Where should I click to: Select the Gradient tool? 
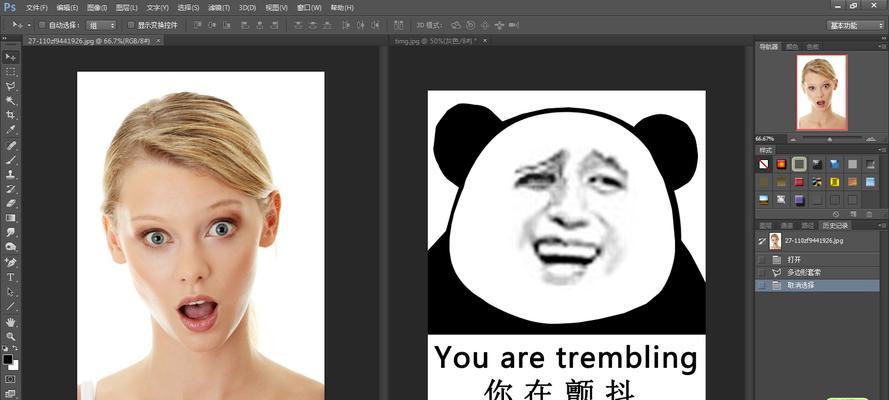pyautogui.click(x=10, y=218)
